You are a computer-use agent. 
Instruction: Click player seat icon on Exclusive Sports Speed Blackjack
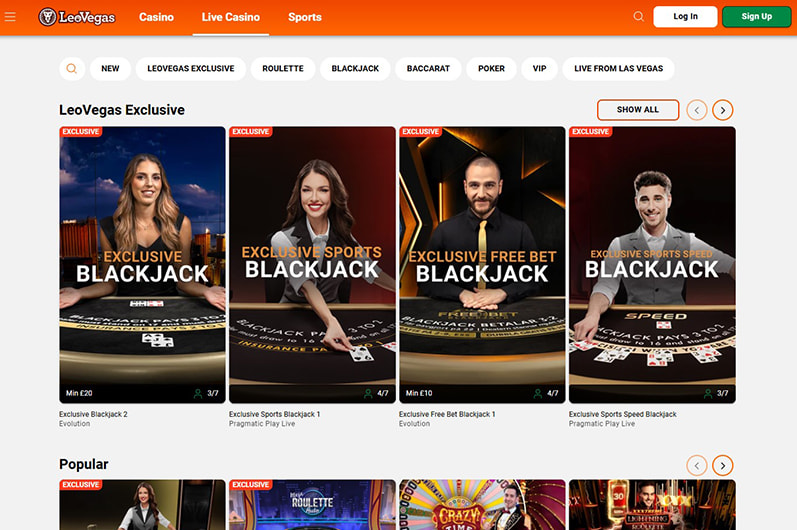[708, 393]
